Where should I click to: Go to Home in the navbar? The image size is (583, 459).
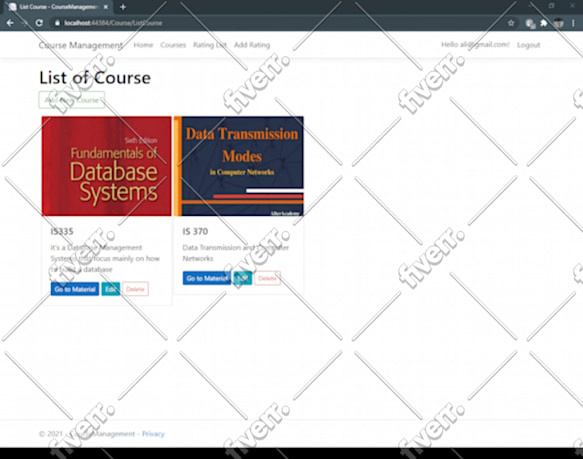(143, 45)
